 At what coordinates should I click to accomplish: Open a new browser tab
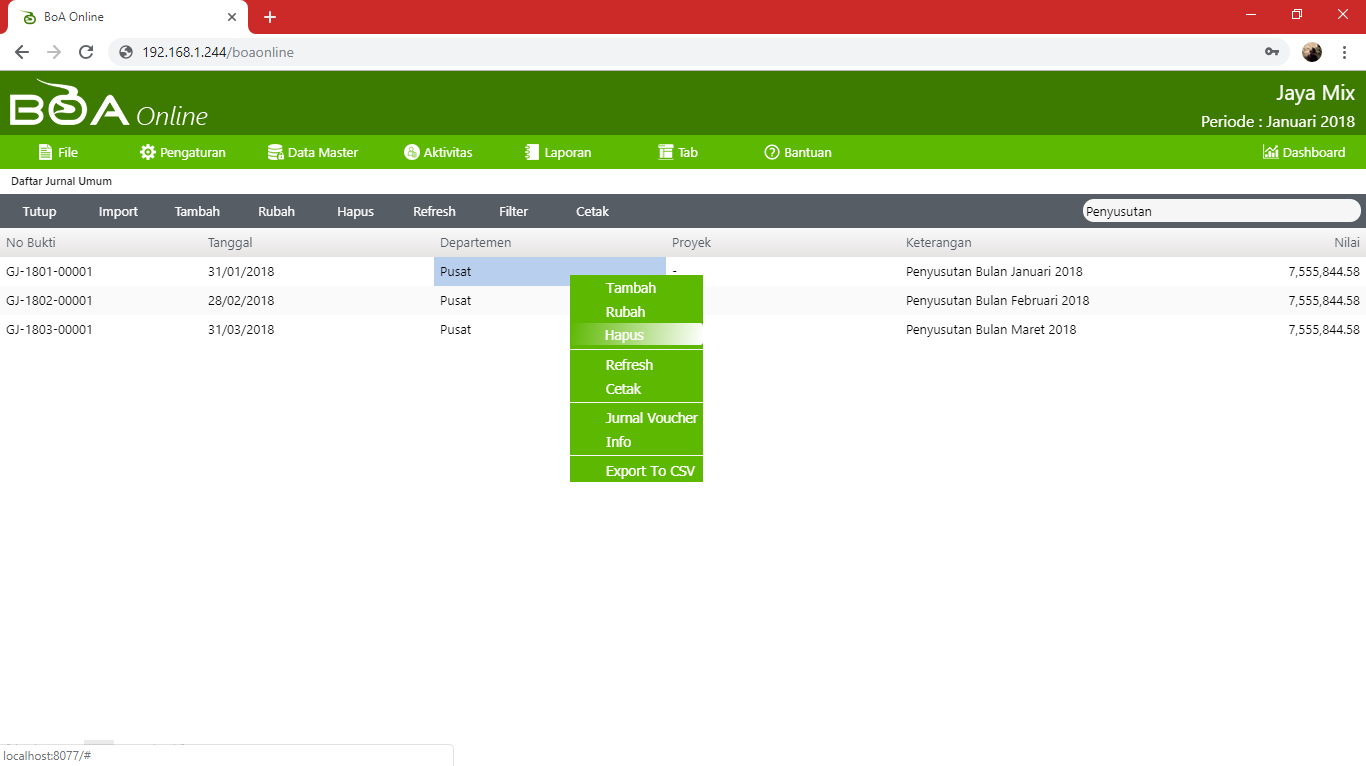click(x=270, y=17)
